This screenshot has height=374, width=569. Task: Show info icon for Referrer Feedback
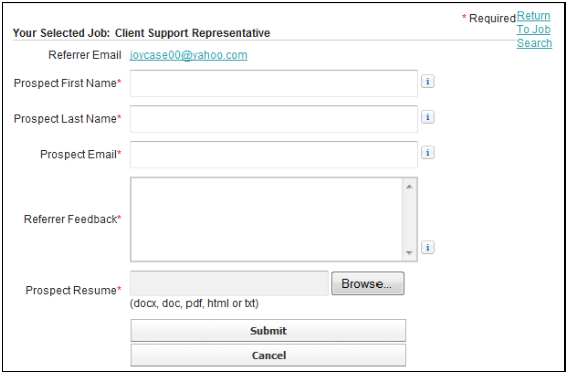point(428,248)
